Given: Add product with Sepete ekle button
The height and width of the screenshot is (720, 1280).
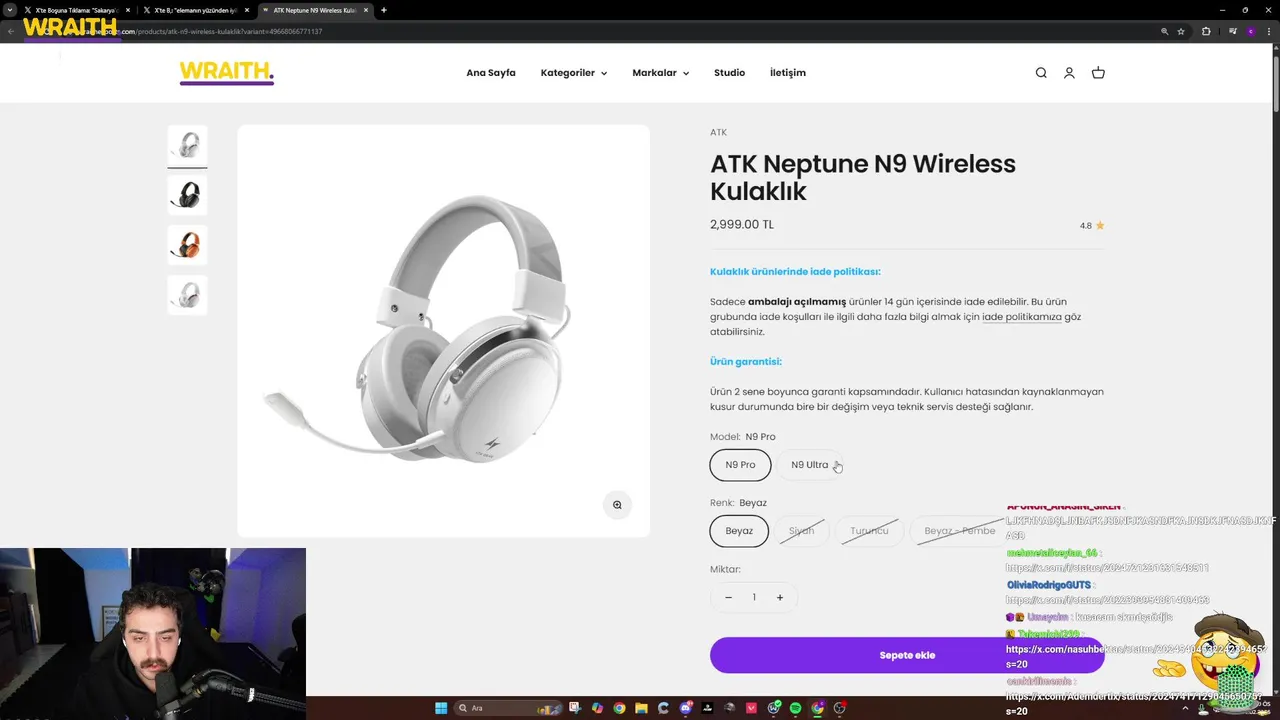Looking at the screenshot, I should click(x=907, y=655).
